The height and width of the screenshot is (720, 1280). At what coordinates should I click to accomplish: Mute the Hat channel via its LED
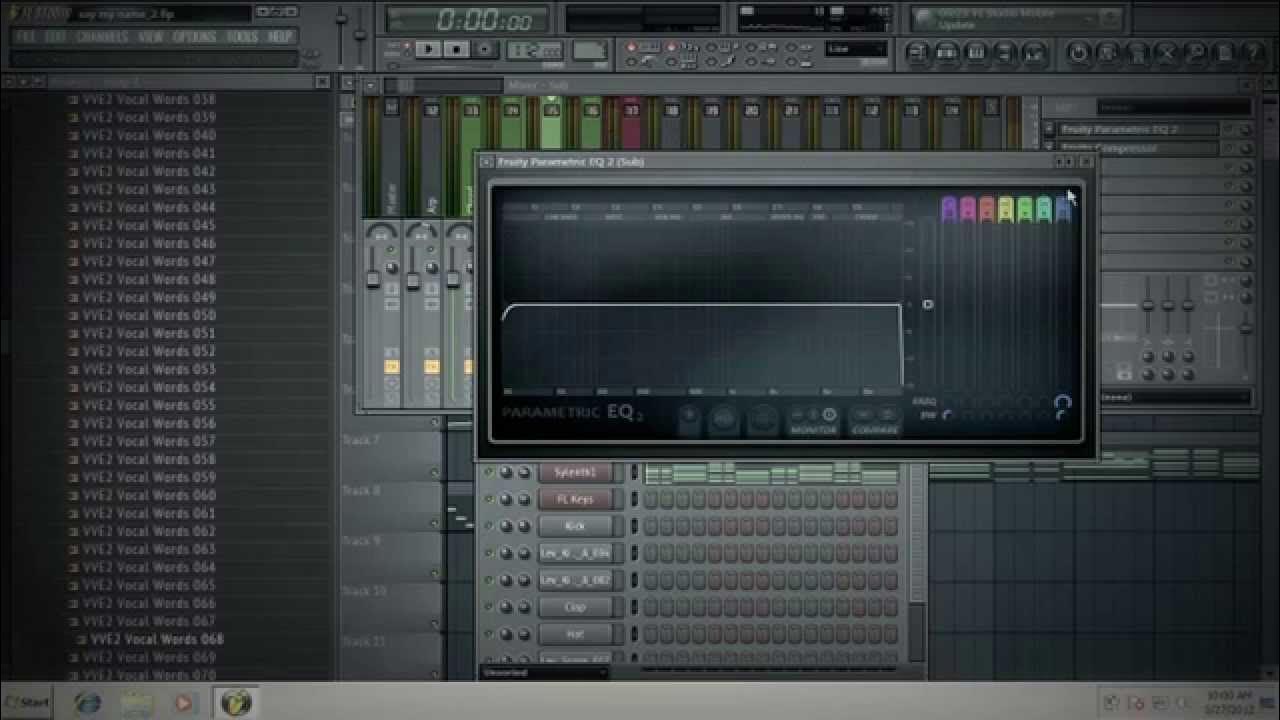pyautogui.click(x=489, y=634)
